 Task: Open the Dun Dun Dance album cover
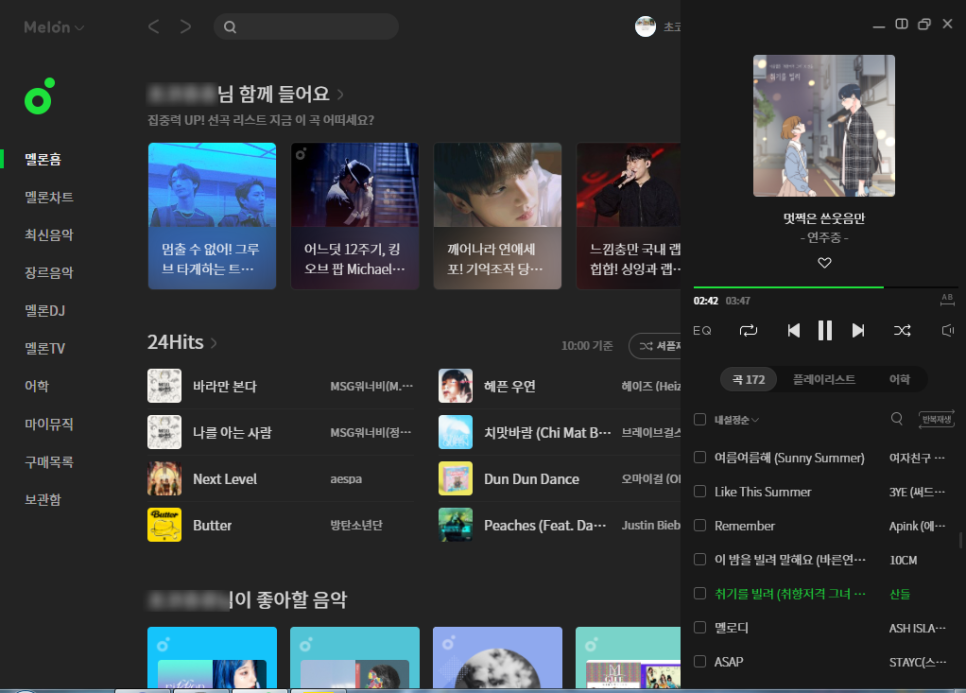[x=455, y=479]
